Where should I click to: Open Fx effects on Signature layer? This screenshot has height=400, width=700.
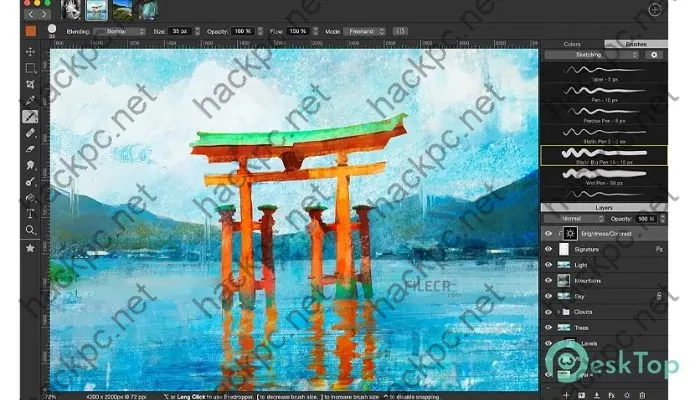click(659, 249)
